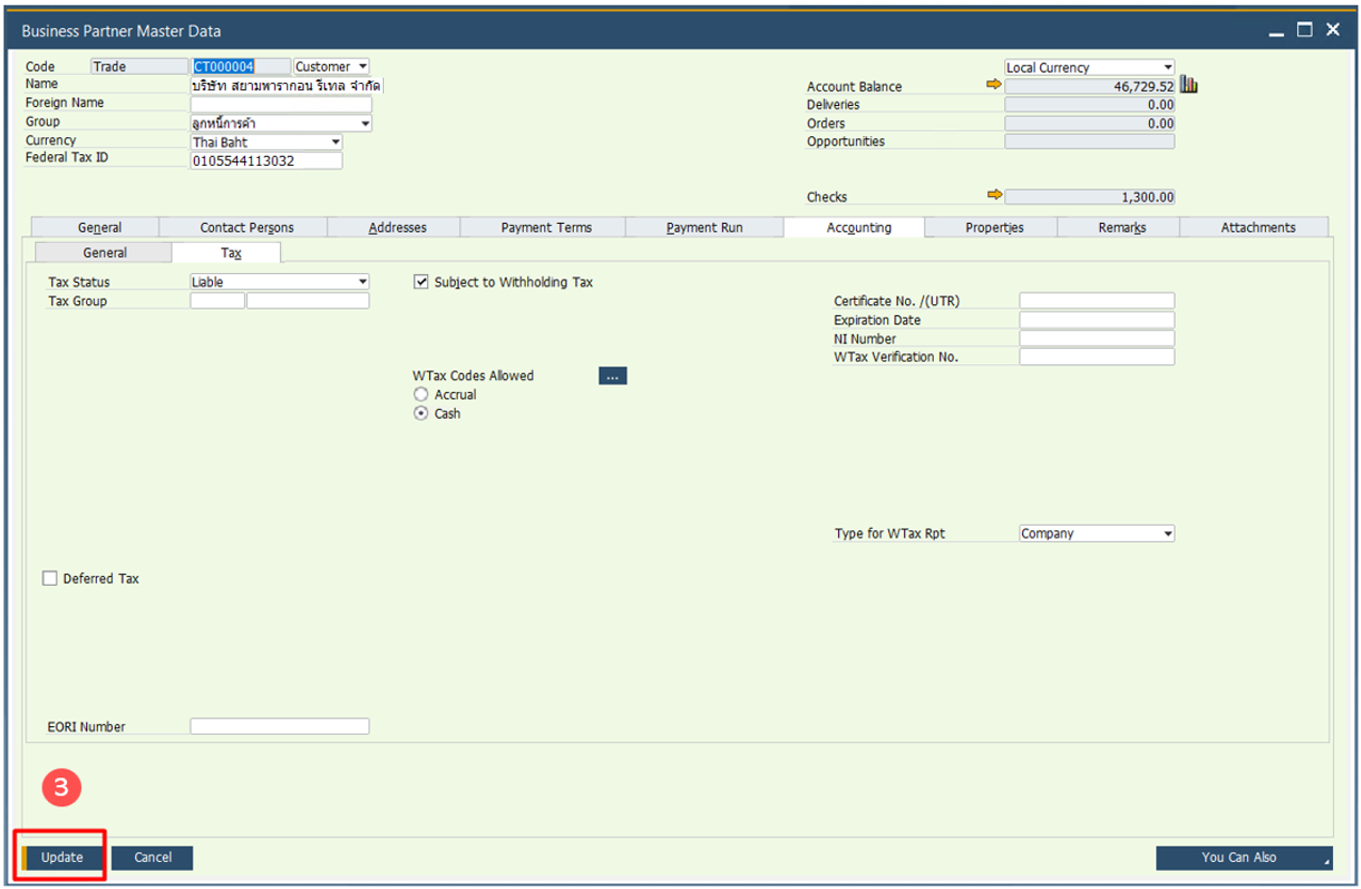Open the General sub-tab under Accounting
This screenshot has height=889, width=1361.
pos(105,253)
